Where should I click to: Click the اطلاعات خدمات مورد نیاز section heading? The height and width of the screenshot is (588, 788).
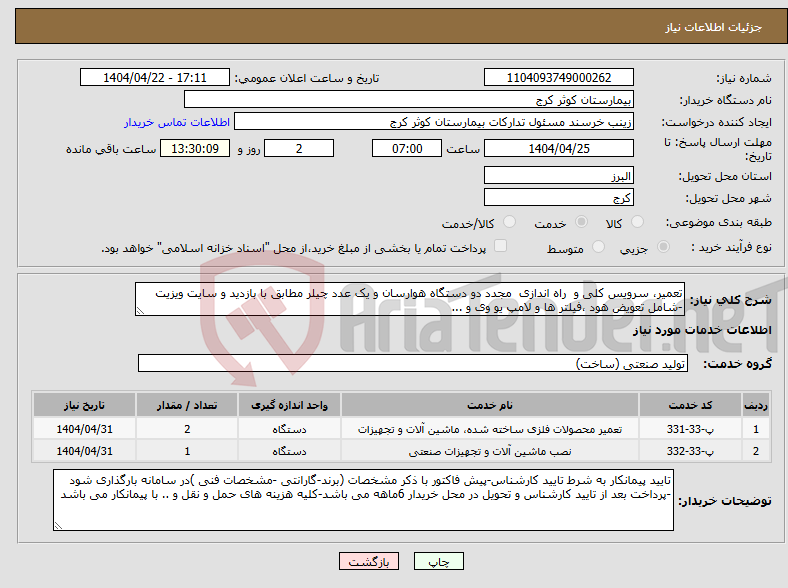(702, 330)
